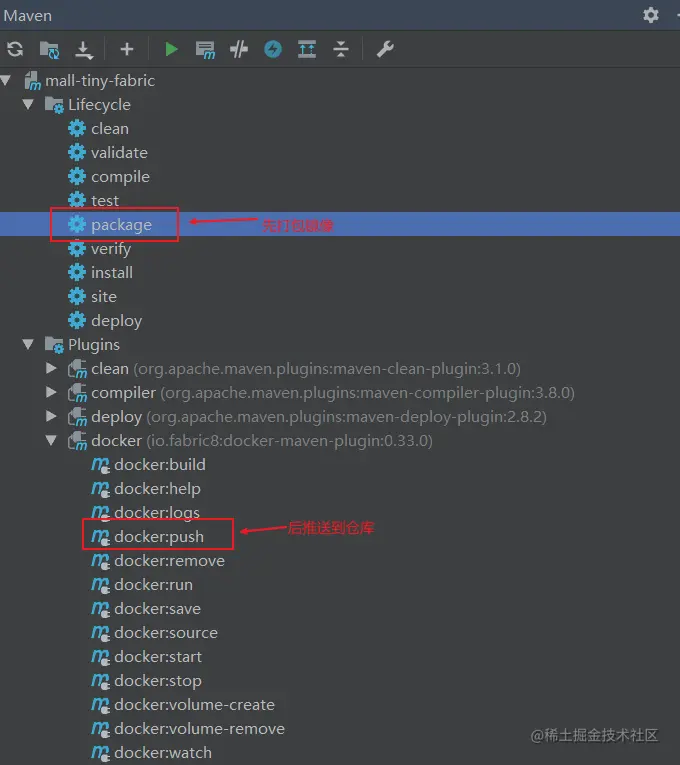Click docker:run goal icon
The image size is (680, 765).
pyautogui.click(x=100, y=585)
